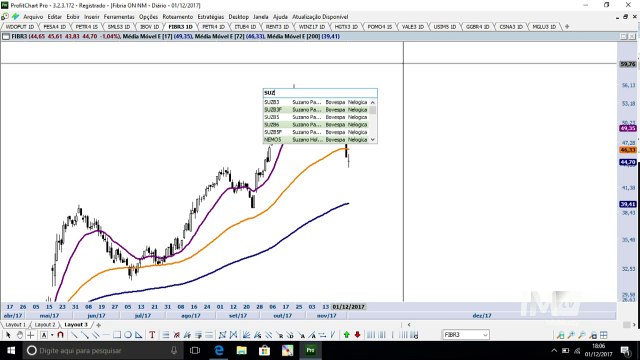Select the hand pan tool
640x360 pixels.
(x=19, y=335)
